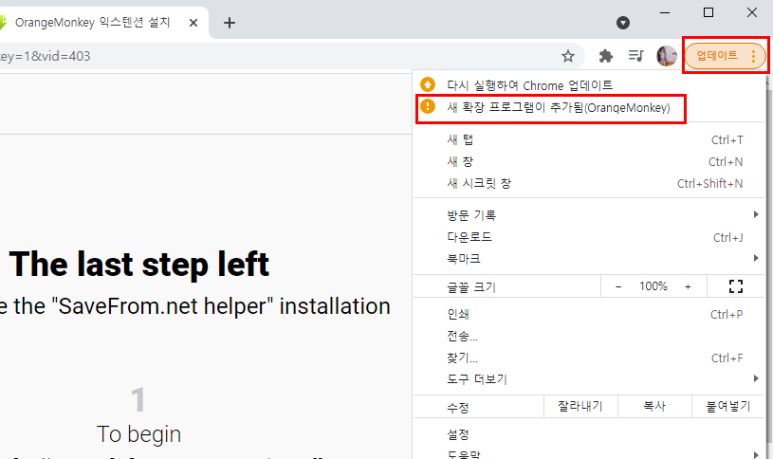Expand the 도움말 submenu

click(589, 454)
